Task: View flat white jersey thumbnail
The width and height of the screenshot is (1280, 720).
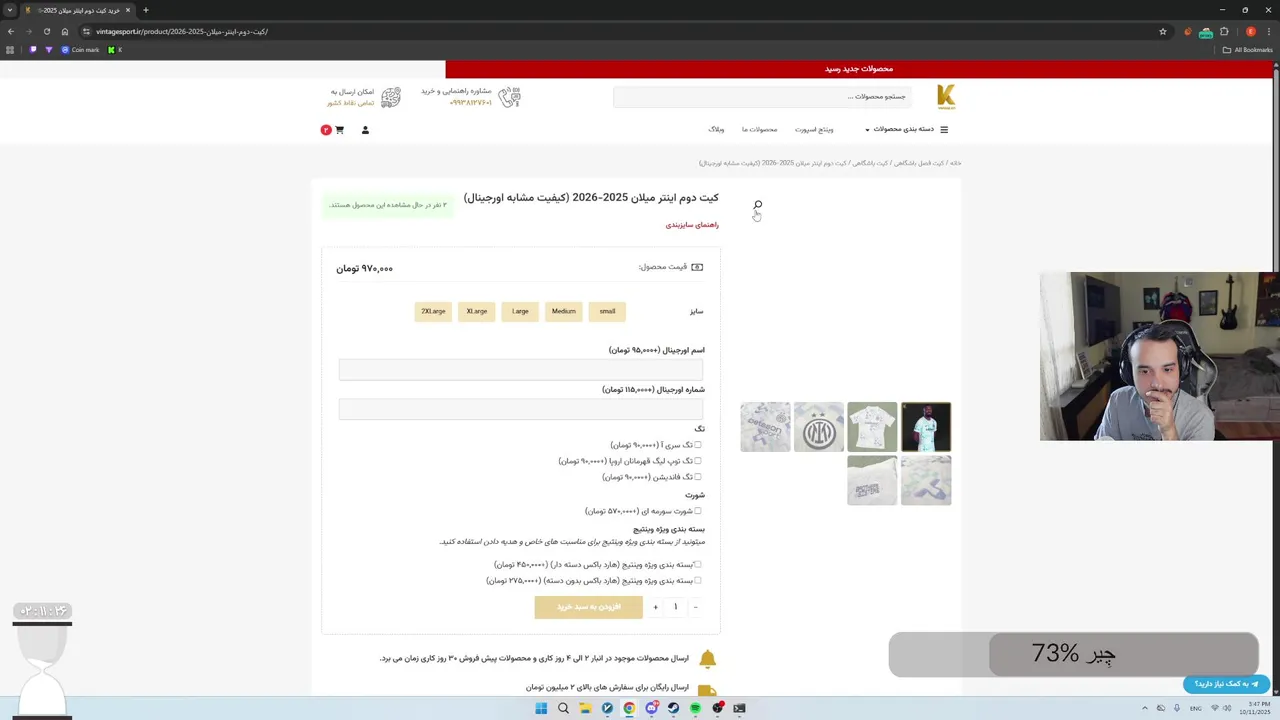Action: click(x=872, y=427)
